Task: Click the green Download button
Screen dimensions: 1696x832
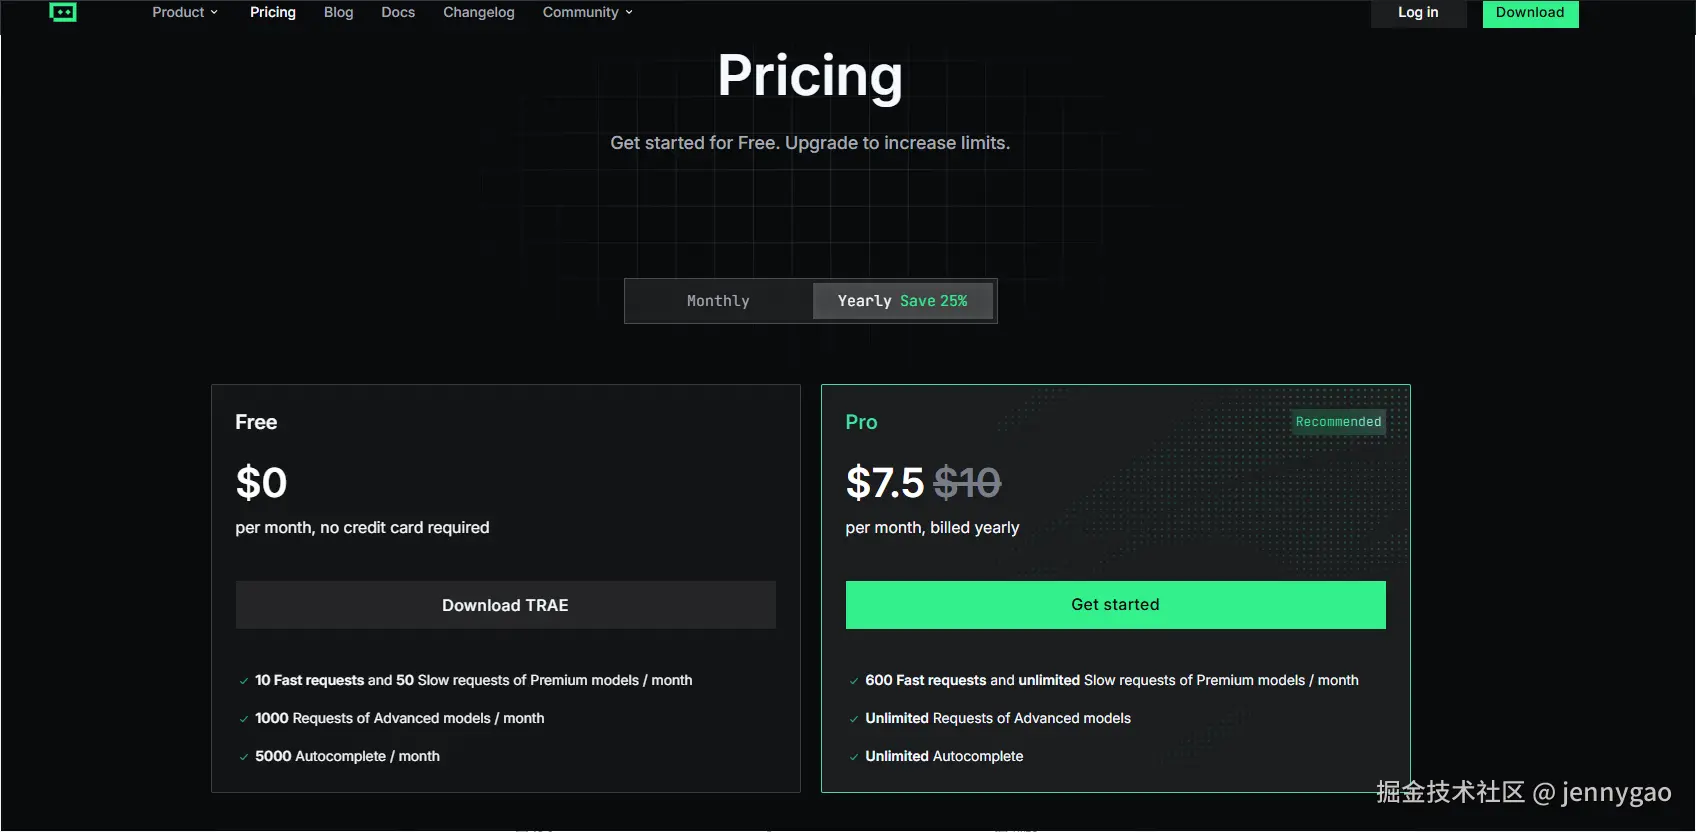Action: pos(1529,13)
